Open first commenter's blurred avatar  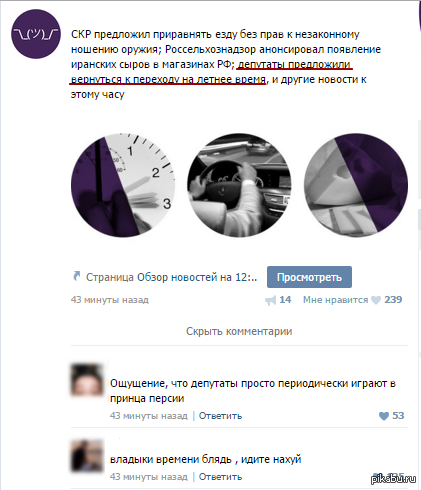click(x=87, y=380)
